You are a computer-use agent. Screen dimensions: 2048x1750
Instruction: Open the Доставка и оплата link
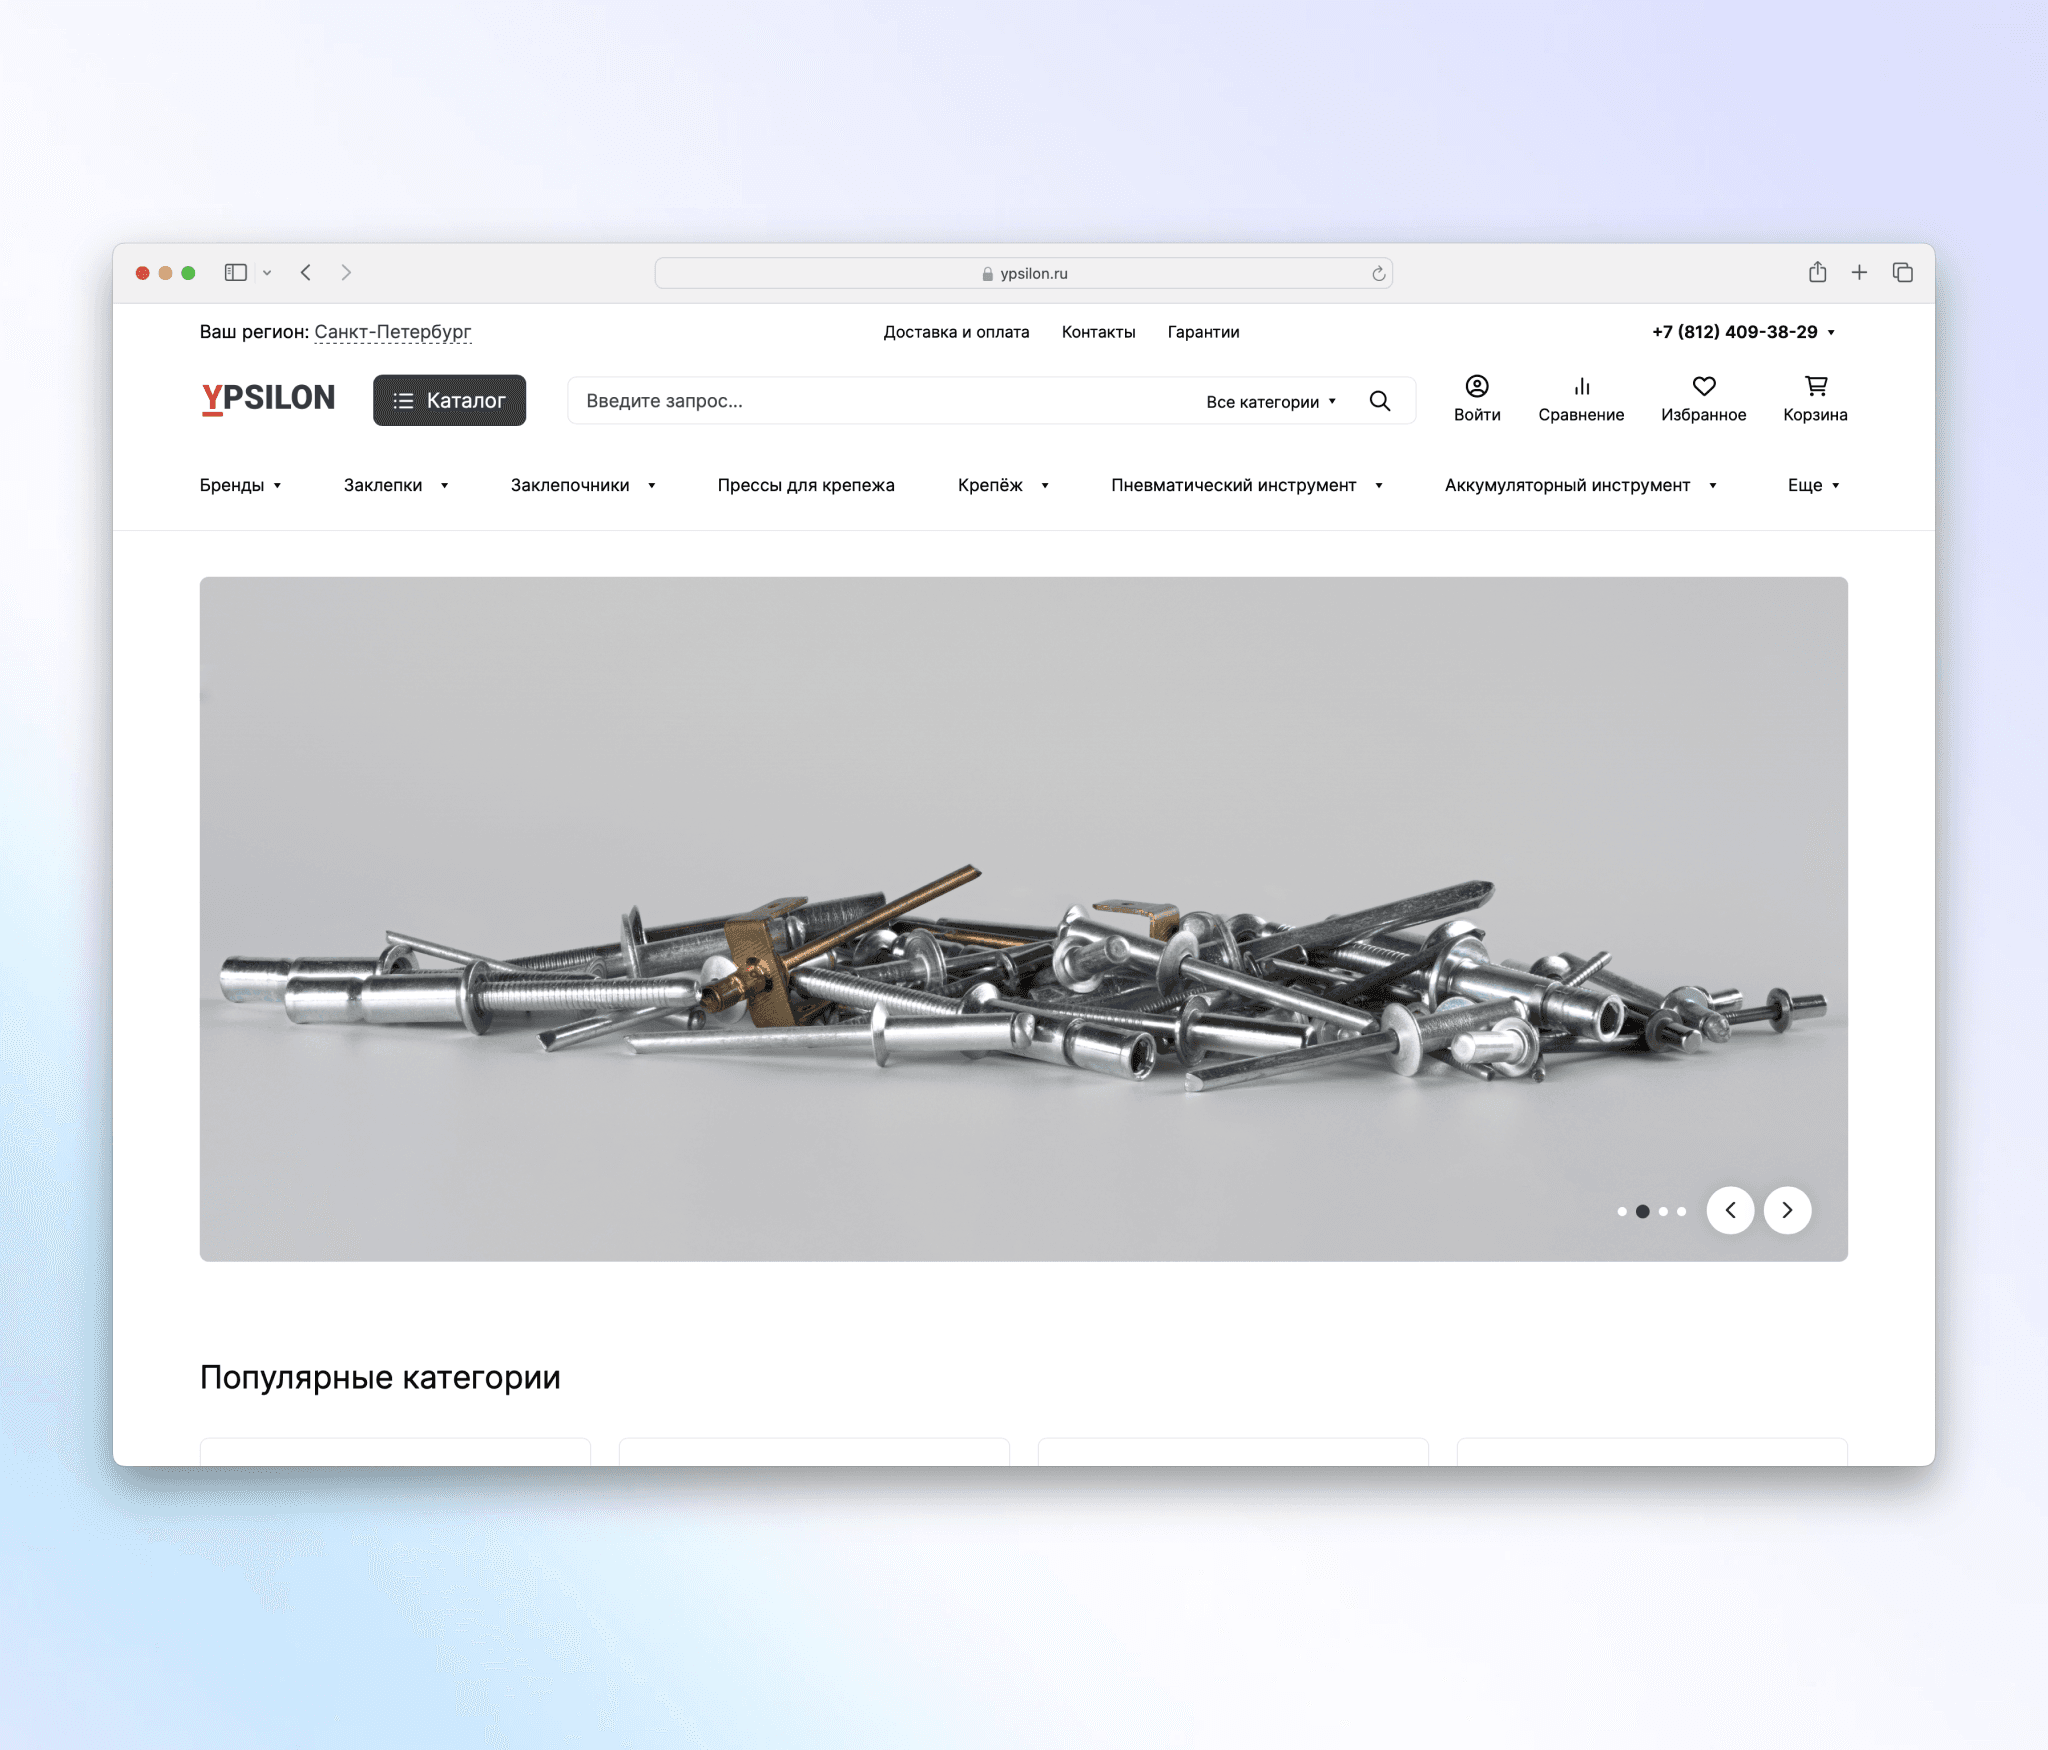click(955, 332)
